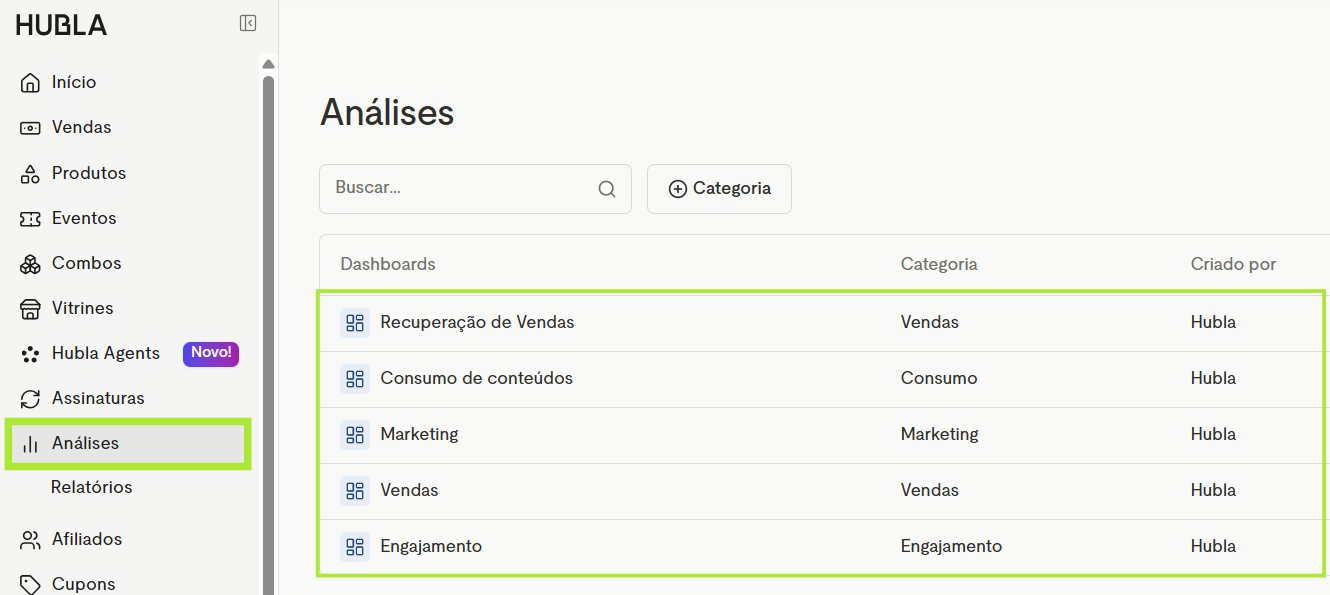
Task: Click the Vendas money icon in sidebar
Action: point(30,128)
